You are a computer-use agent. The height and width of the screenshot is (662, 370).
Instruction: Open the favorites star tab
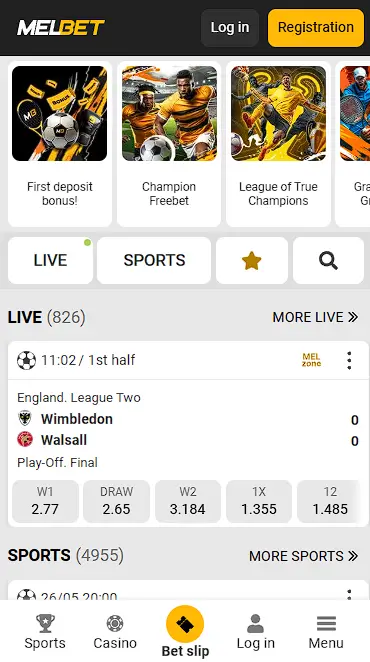(252, 260)
